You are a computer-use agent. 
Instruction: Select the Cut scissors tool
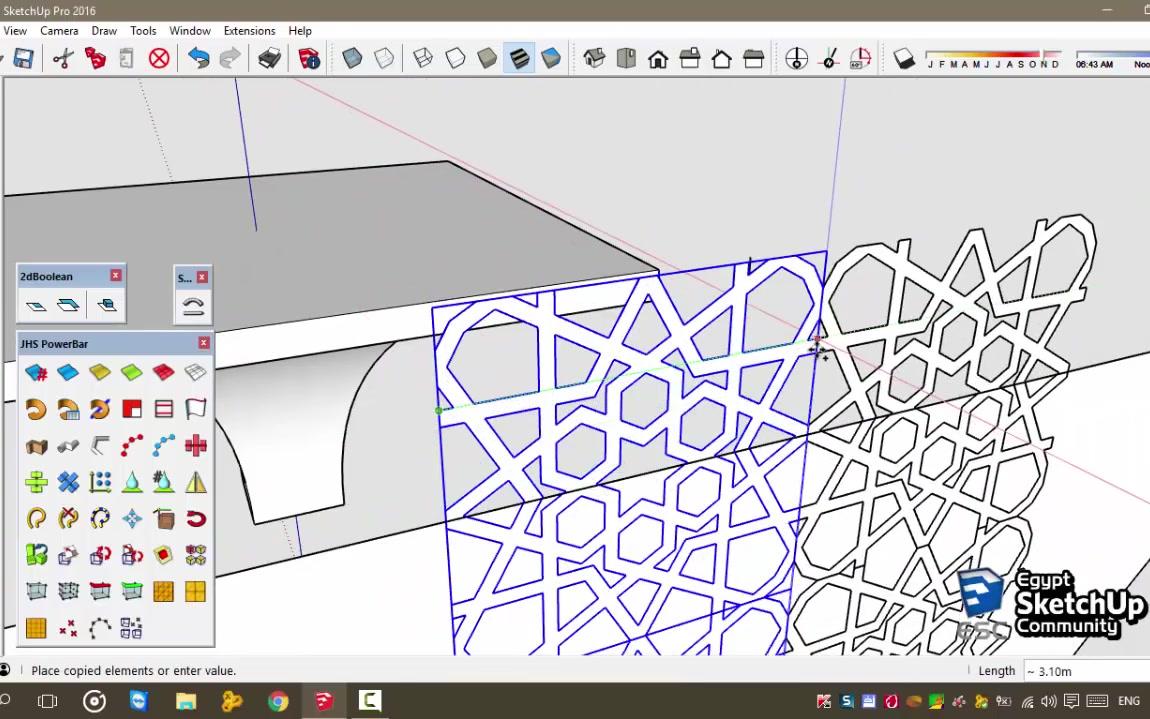(62, 59)
